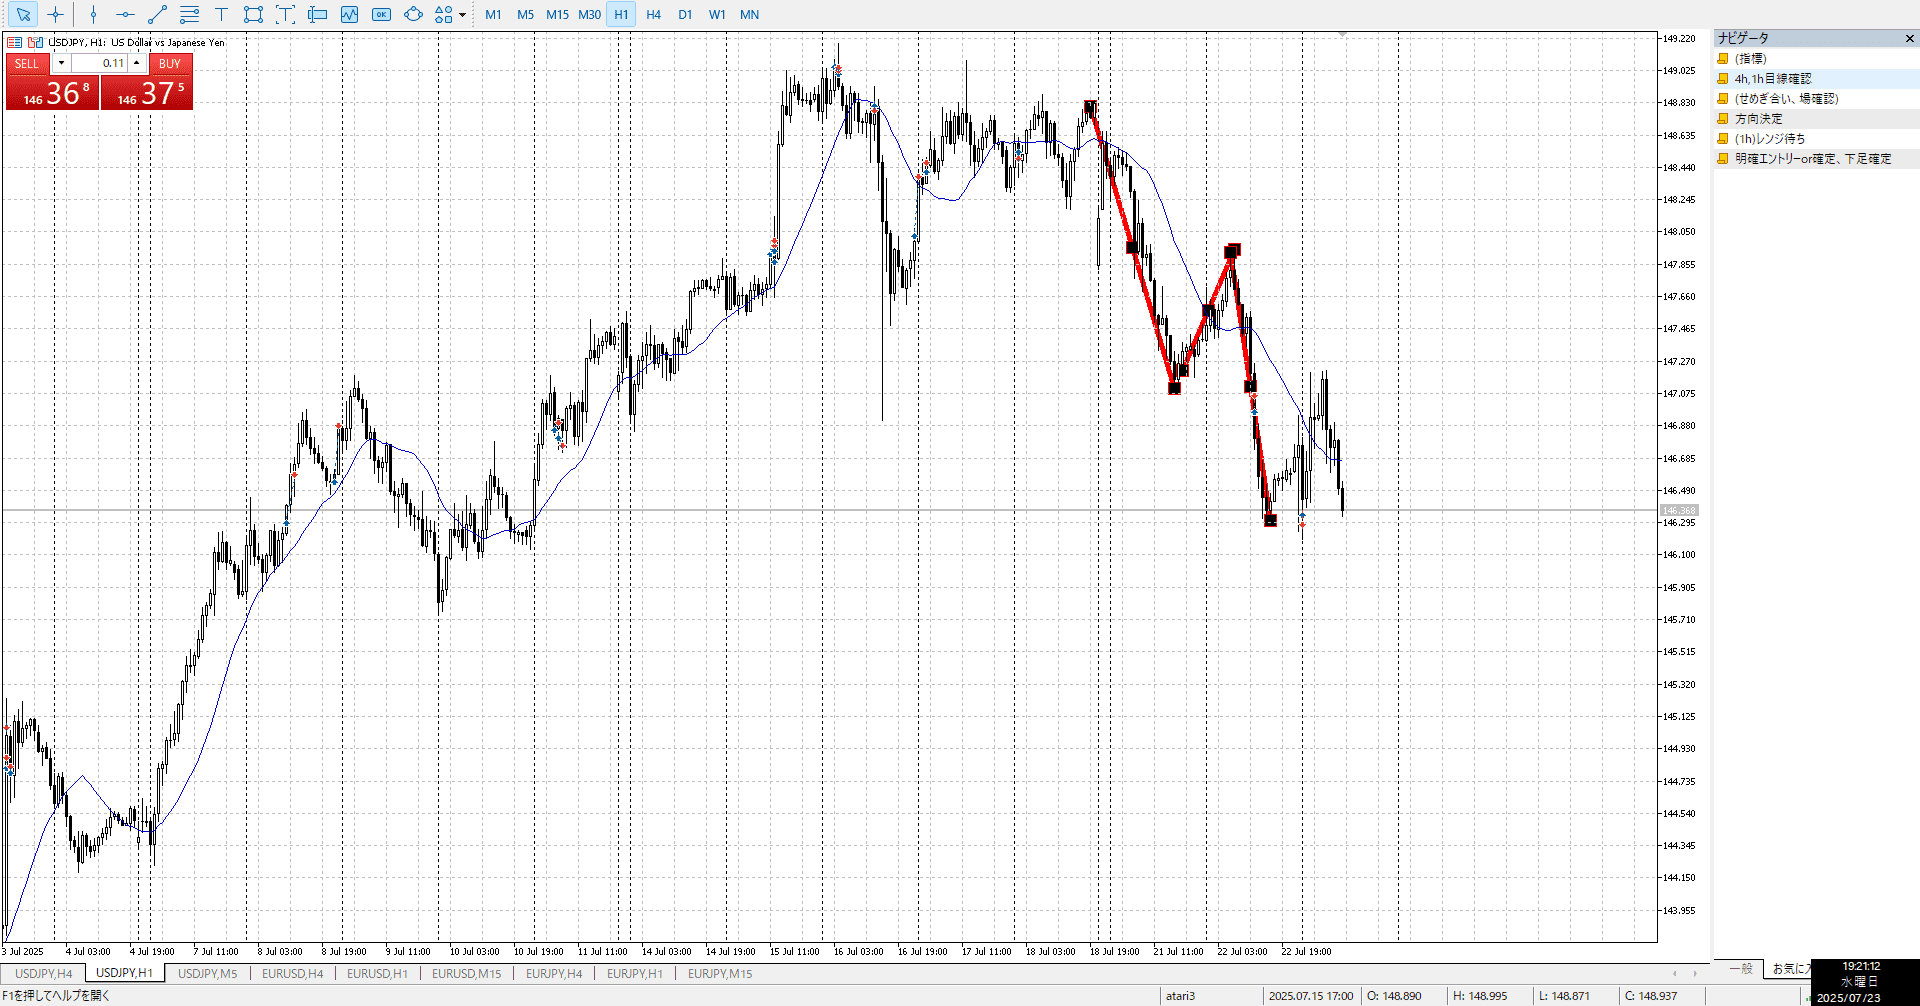
Task: Toggle the M15 timeframe button
Action: click(557, 15)
